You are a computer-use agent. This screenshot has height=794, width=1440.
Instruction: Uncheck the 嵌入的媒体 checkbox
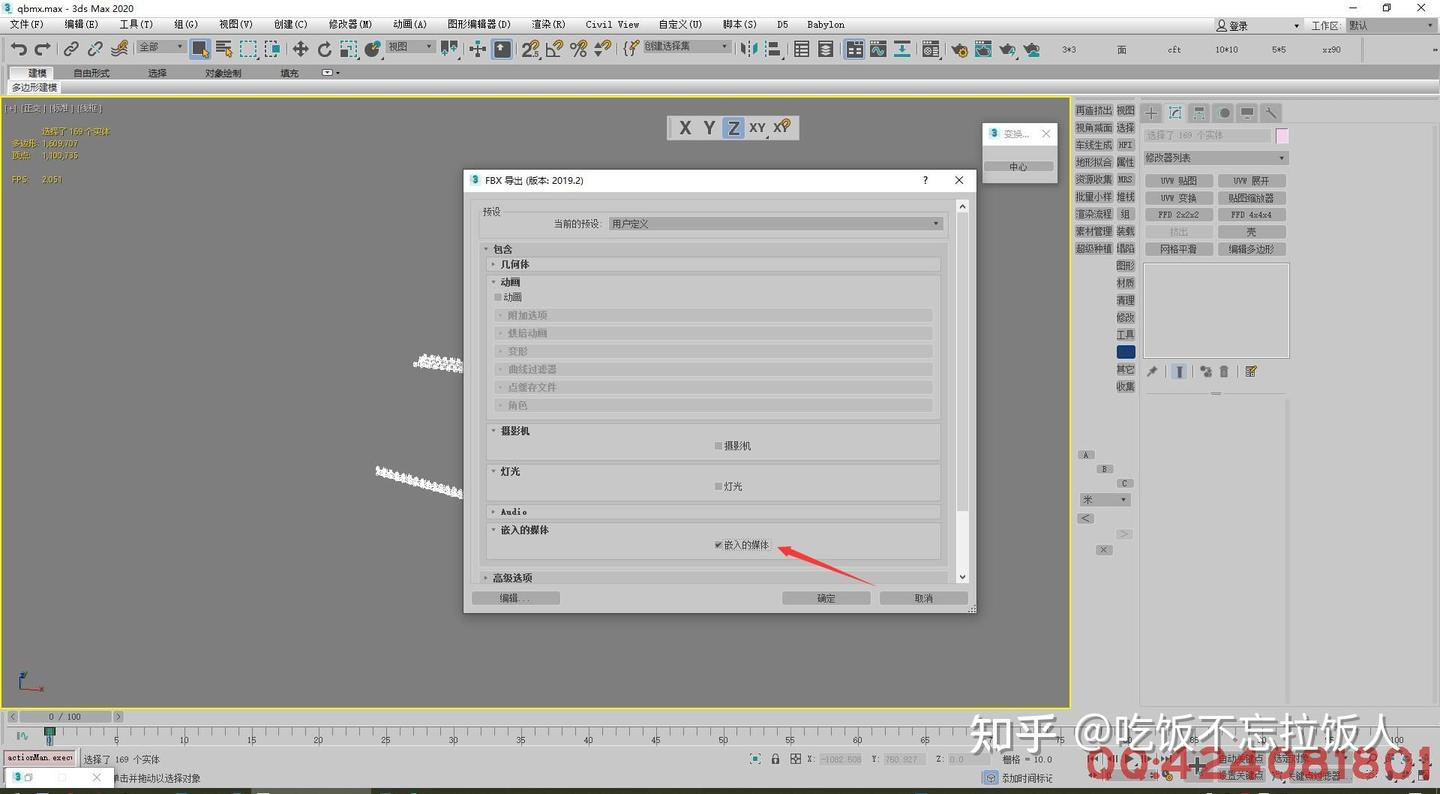click(x=718, y=544)
